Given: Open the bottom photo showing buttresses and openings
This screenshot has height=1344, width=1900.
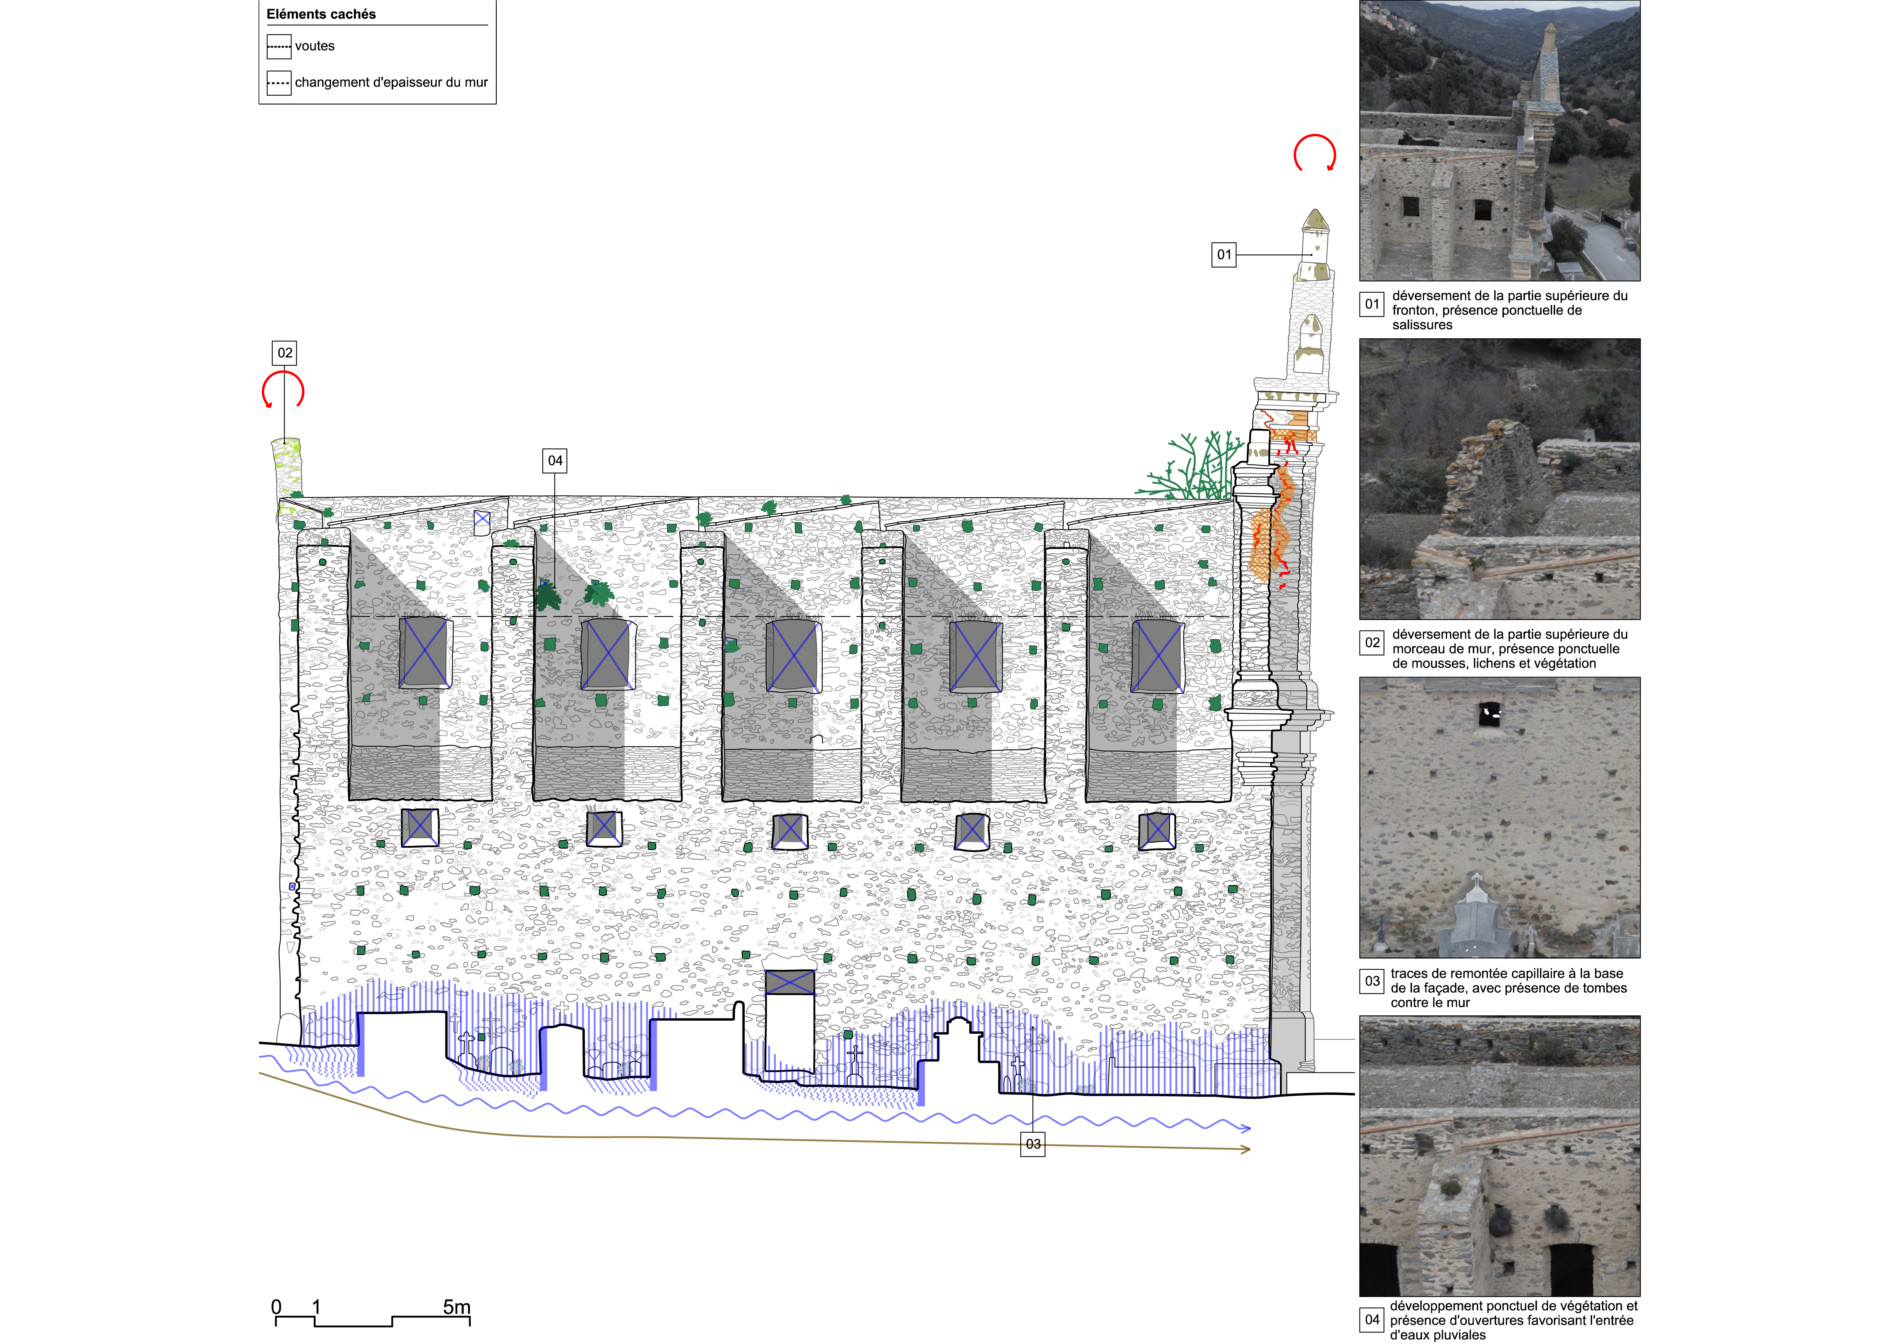Looking at the screenshot, I should 1499,1156.
